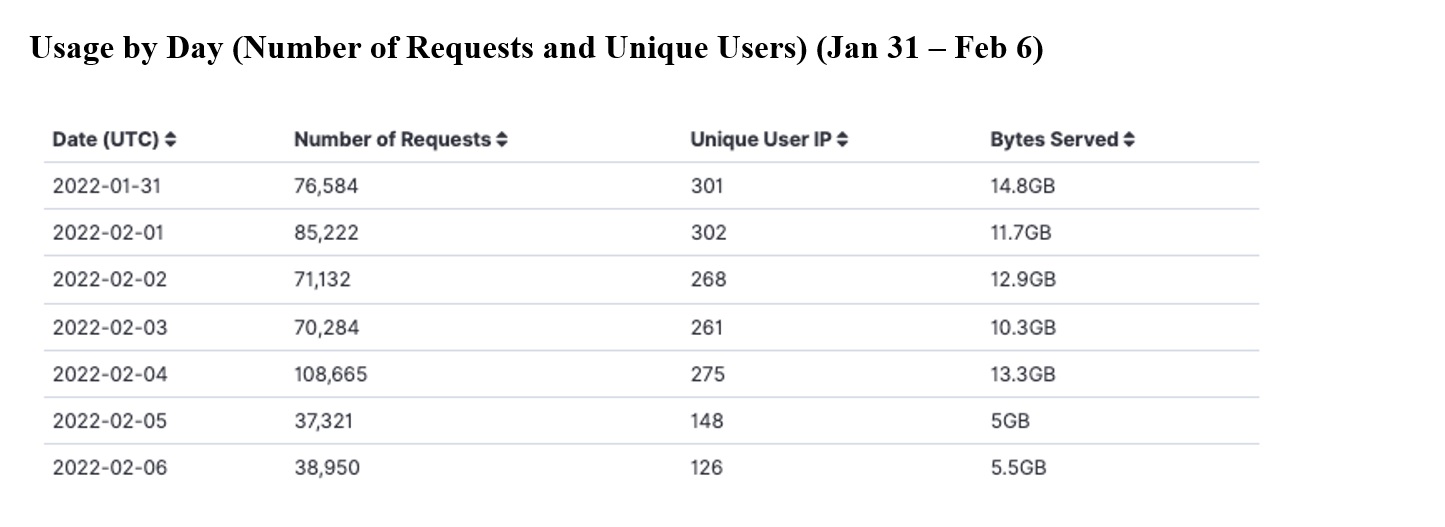Click the 14.8GB bytes served cell

pyautogui.click(x=1023, y=186)
